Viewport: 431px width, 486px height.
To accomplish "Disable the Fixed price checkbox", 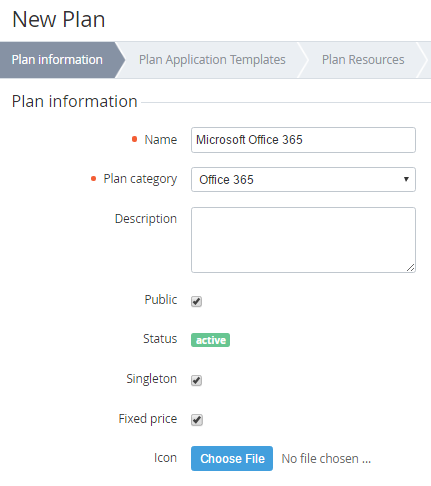I will click(197, 420).
